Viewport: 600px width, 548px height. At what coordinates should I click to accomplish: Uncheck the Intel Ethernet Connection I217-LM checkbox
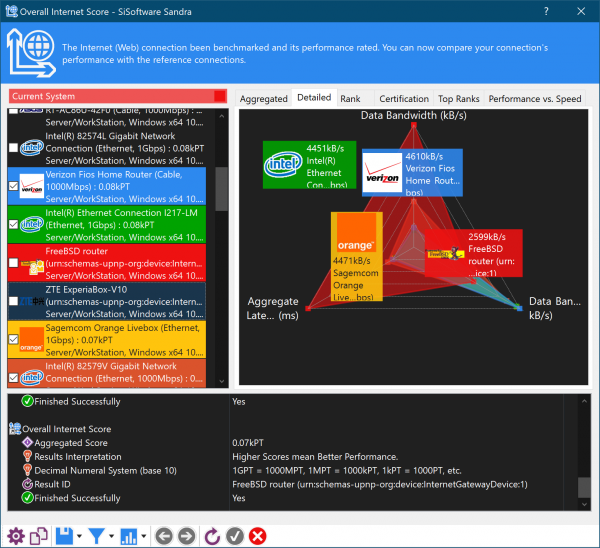coord(13,224)
